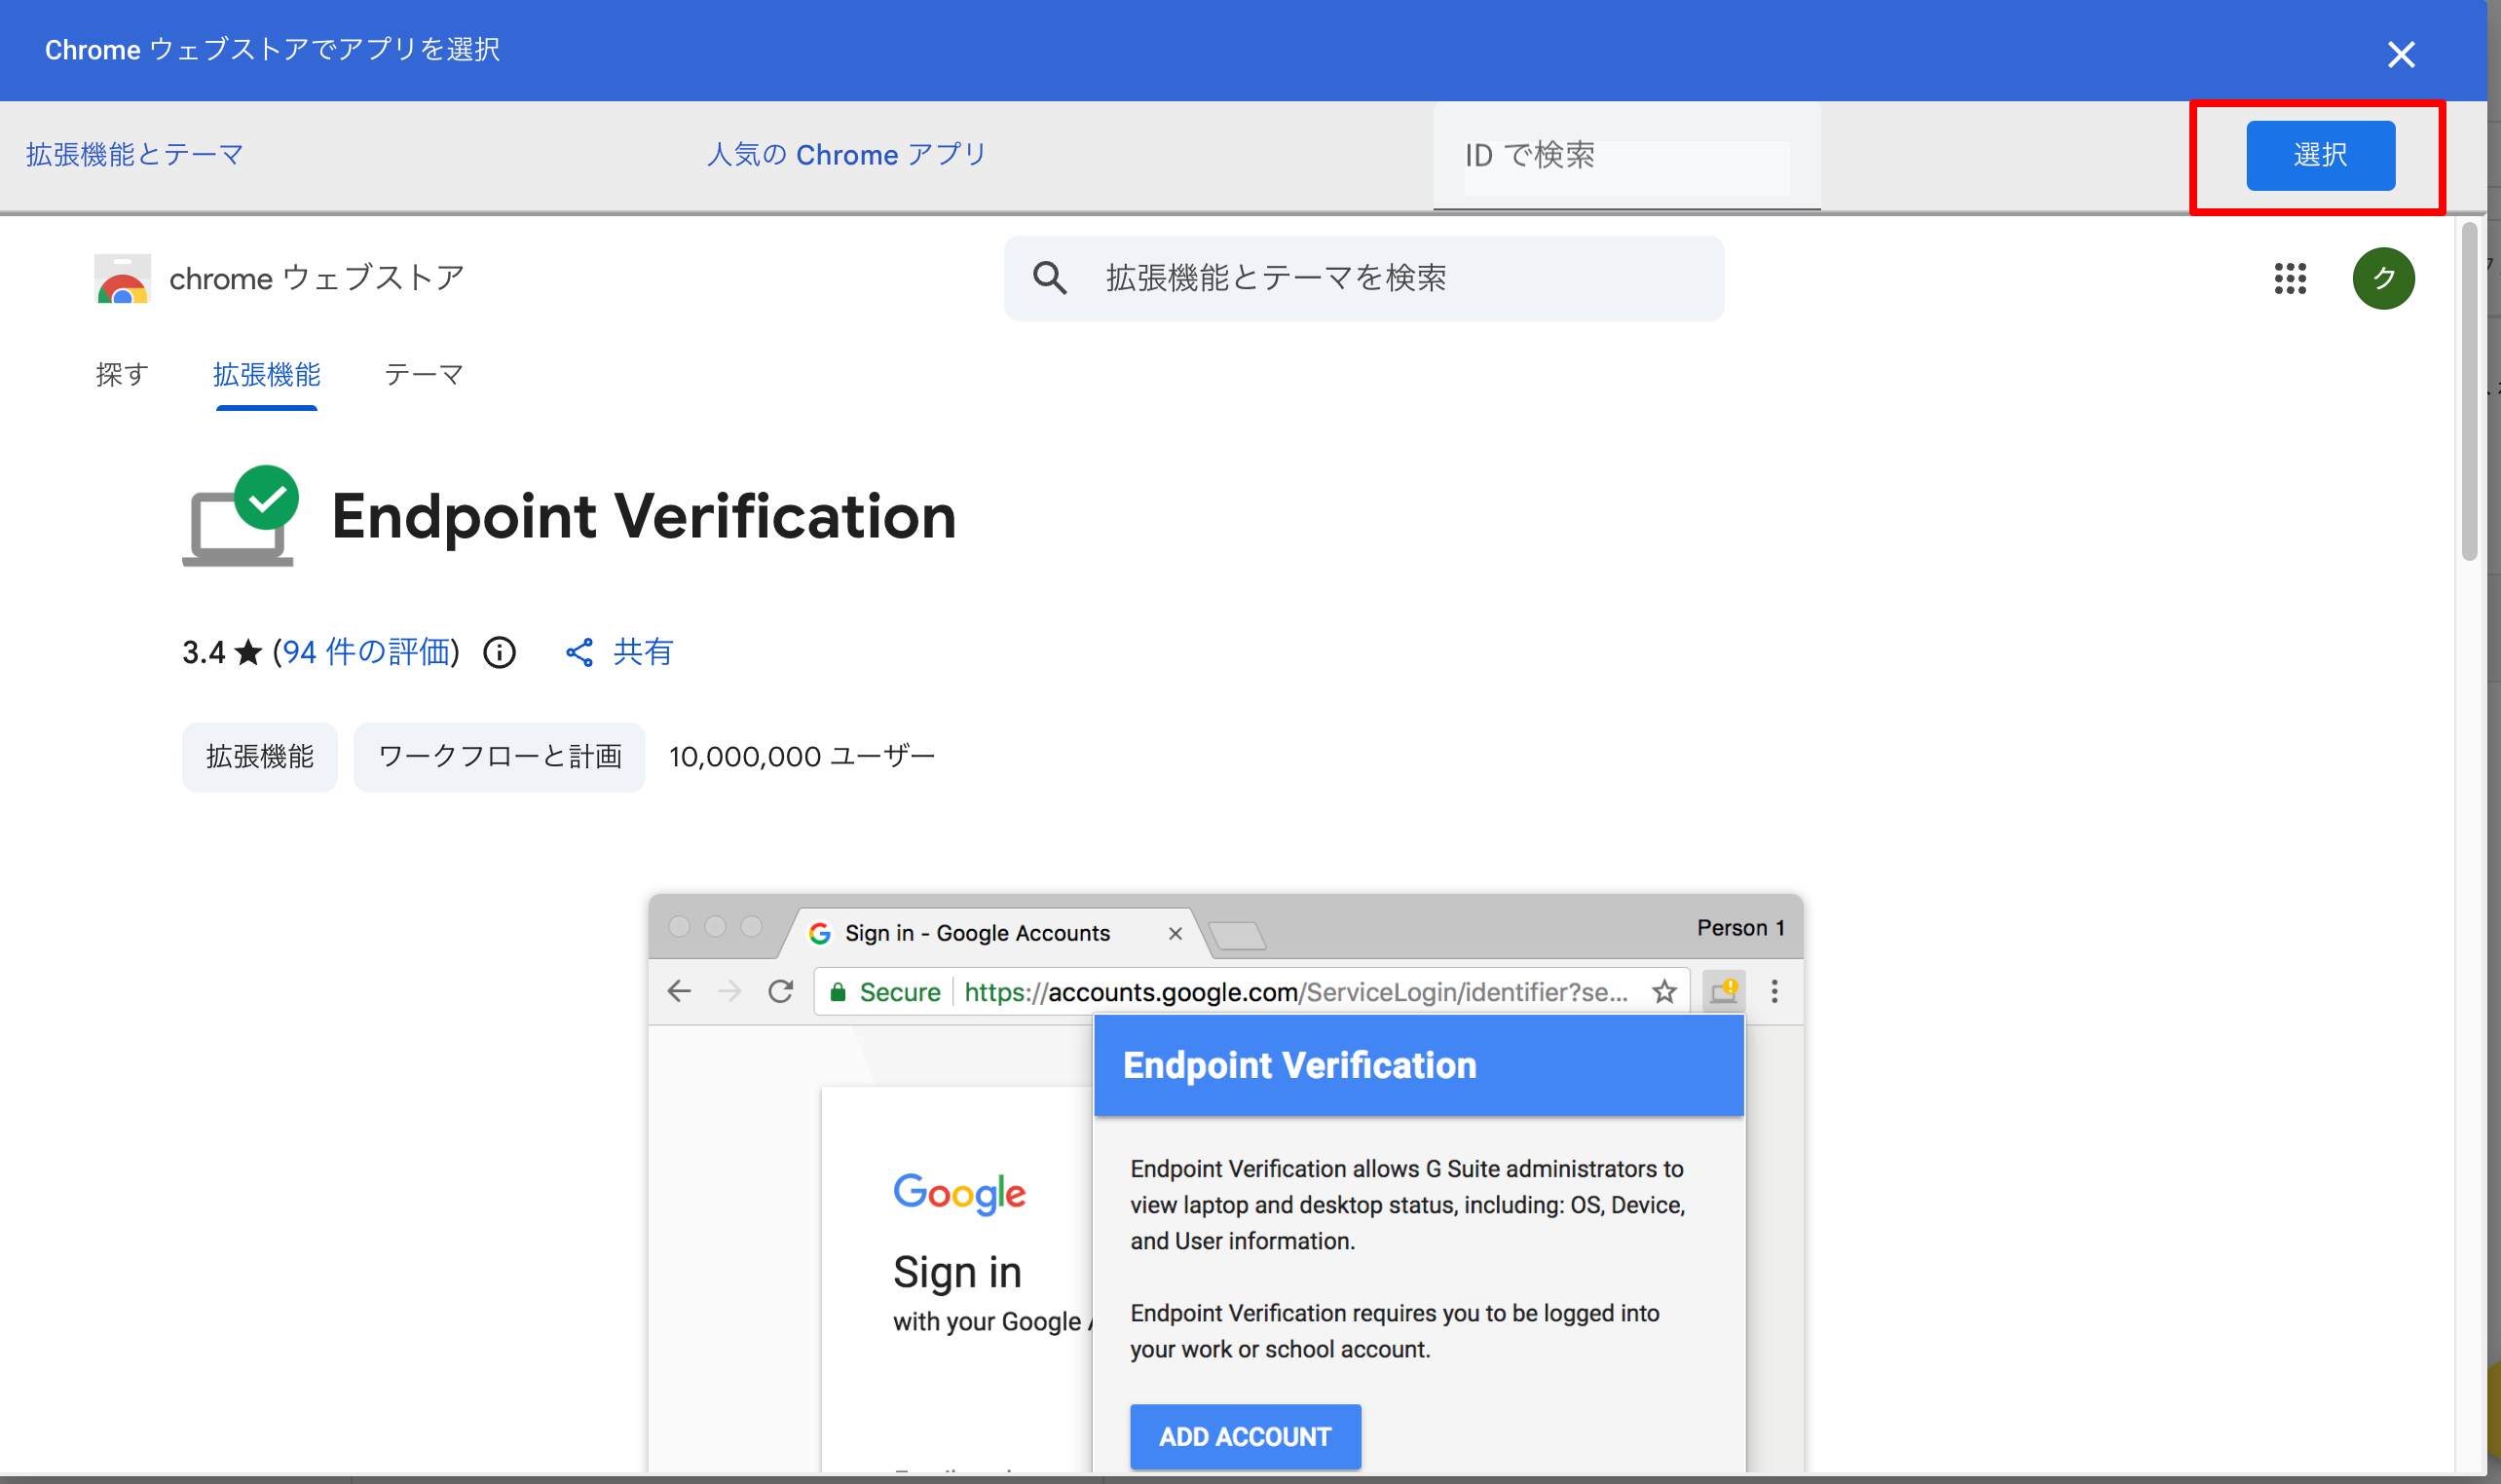Click the back arrow in preview image
The width and height of the screenshot is (2501, 1484).
tap(679, 992)
